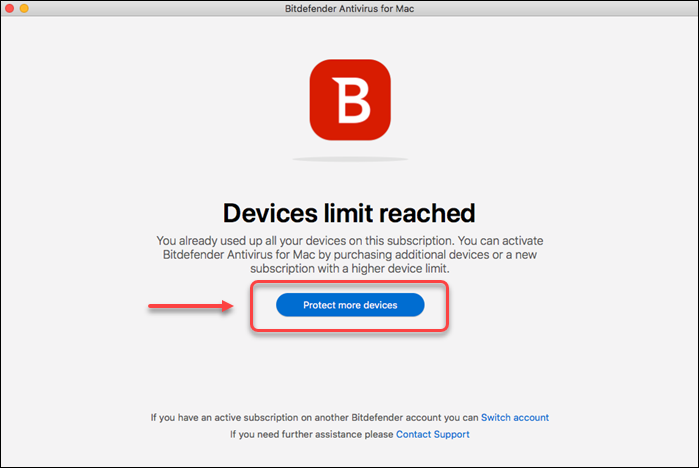Click the Protect more devices button
This screenshot has width=699, height=468.
[350, 305]
